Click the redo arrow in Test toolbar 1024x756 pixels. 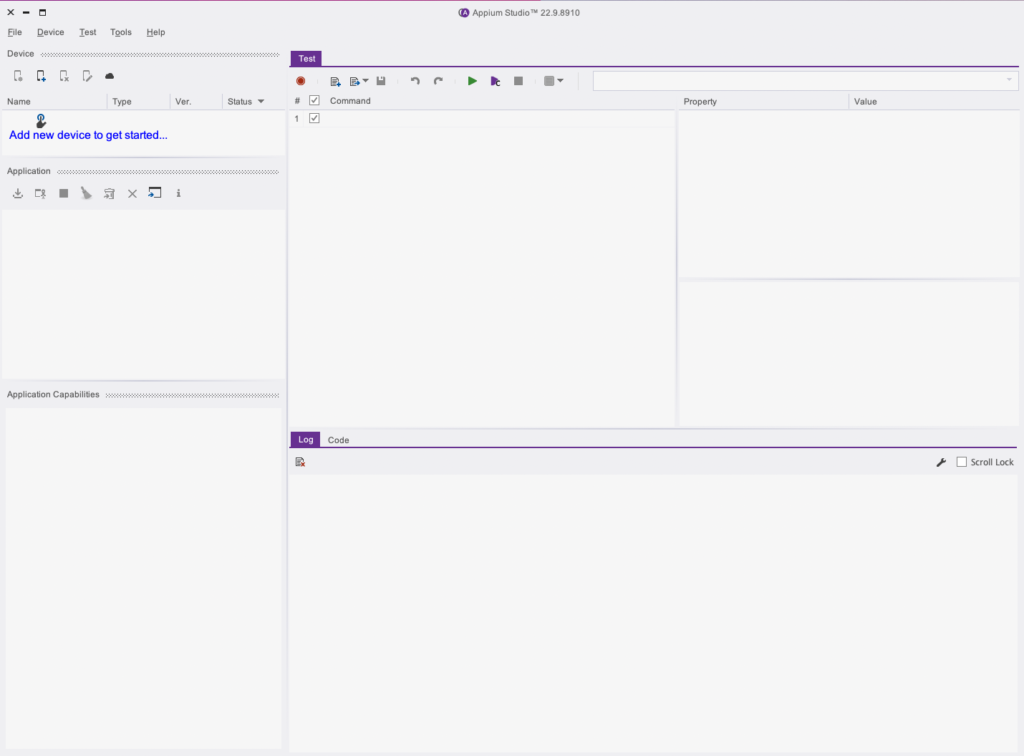438,81
